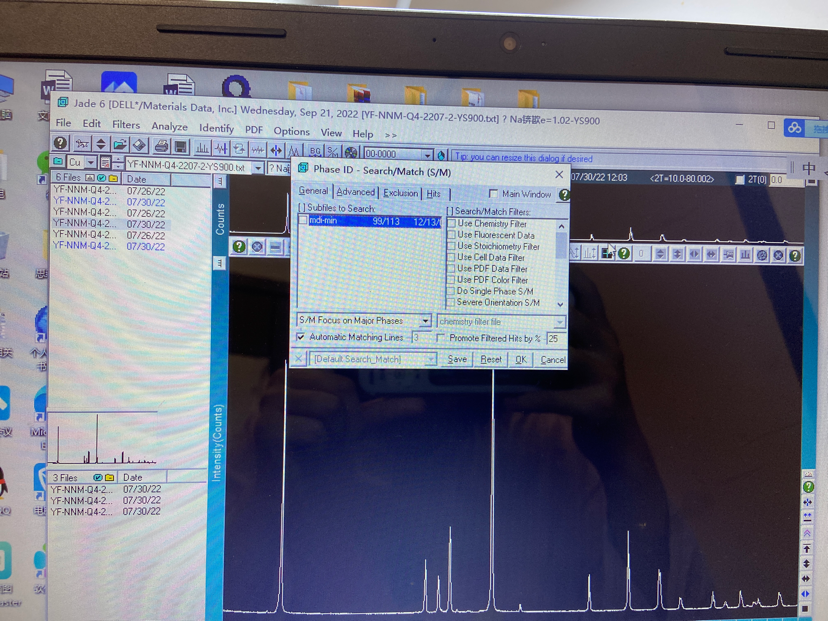
Task: Switch to the Advanced tab
Action: coord(355,192)
